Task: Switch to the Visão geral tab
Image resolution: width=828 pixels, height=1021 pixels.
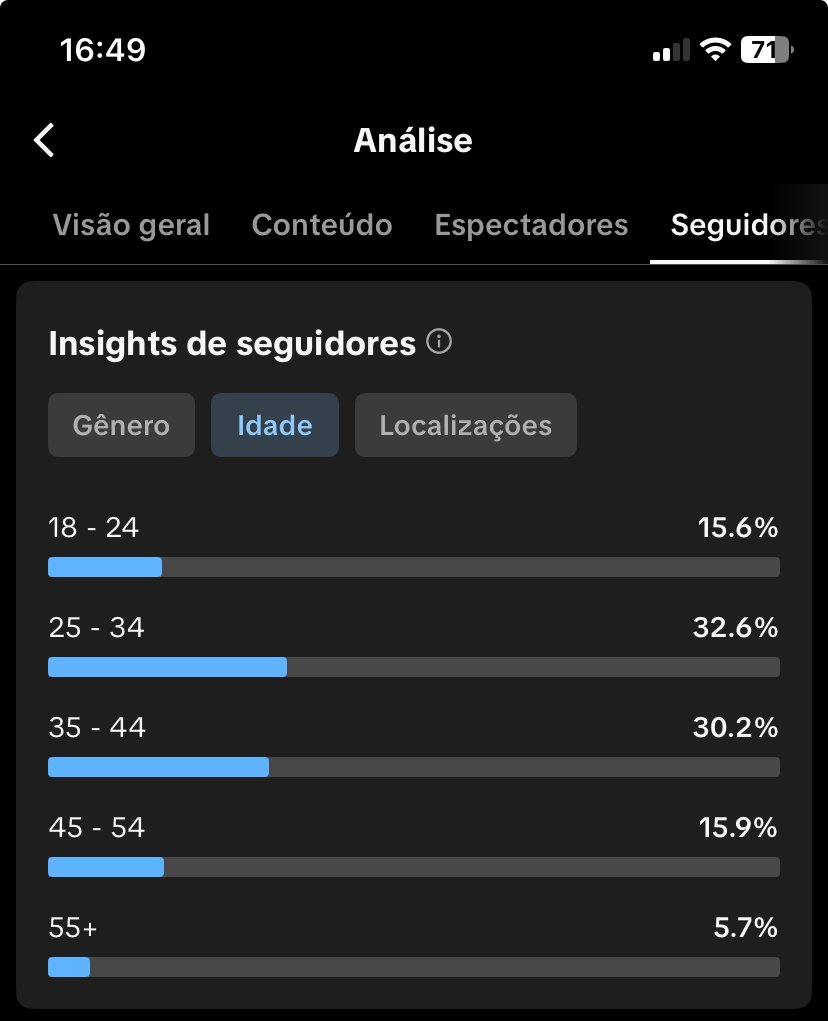Action: [x=131, y=225]
